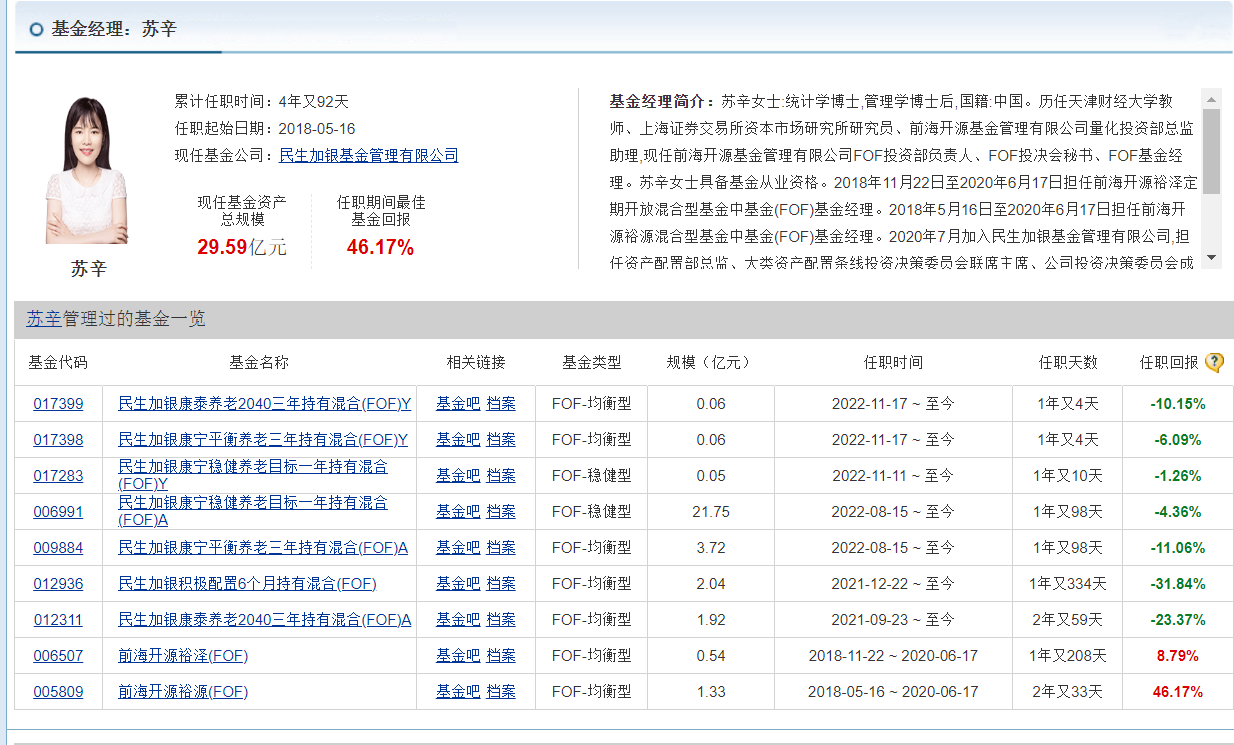1234x745 pixels.
Task: Open fund 前海开源裕源(FOF)
Action: (183, 692)
